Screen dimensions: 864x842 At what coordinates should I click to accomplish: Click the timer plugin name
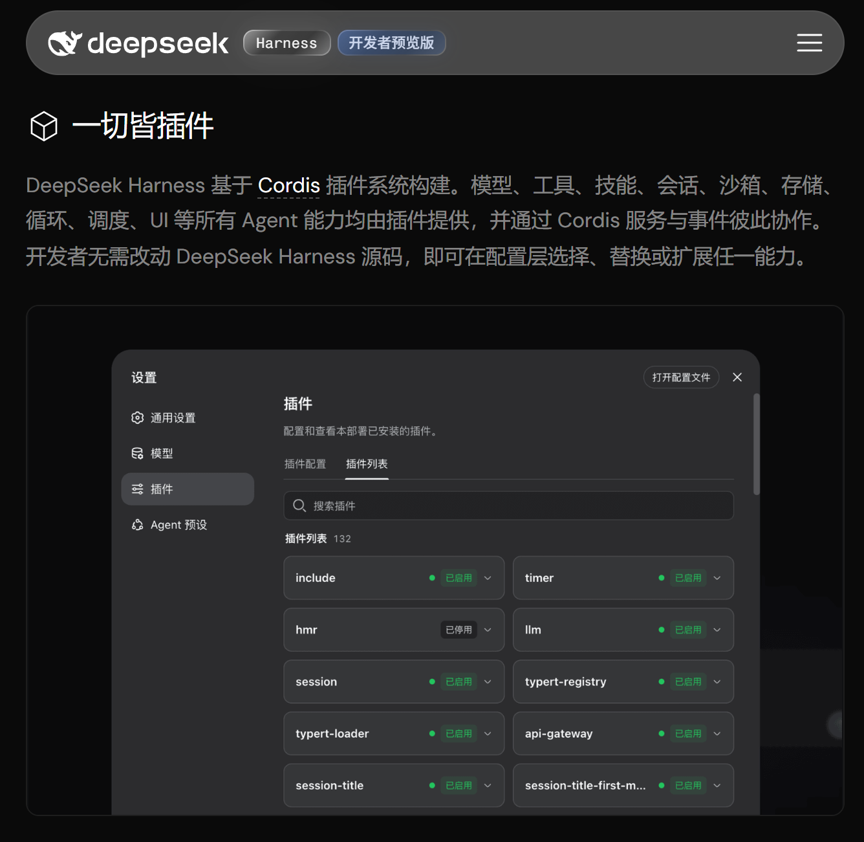539,578
